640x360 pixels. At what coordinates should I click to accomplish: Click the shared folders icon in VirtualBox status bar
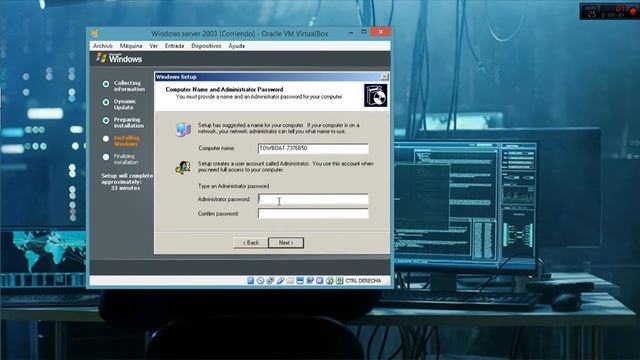coord(290,281)
